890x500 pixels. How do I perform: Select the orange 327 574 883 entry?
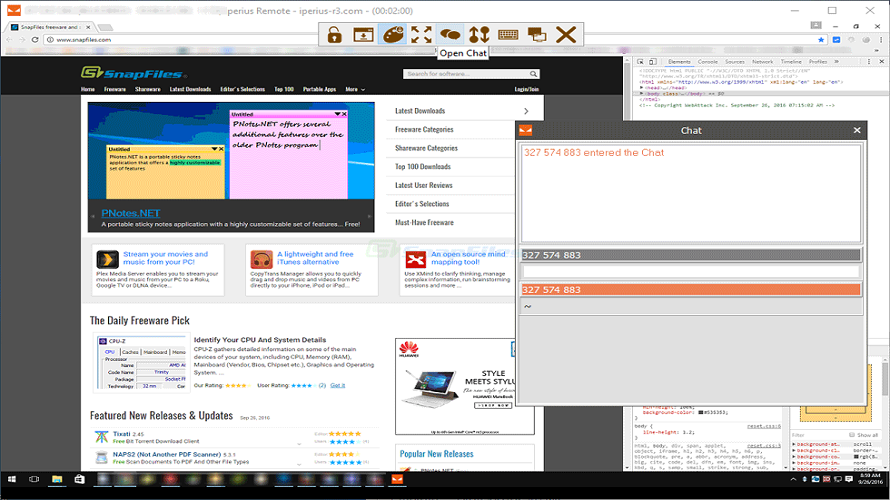pos(691,289)
